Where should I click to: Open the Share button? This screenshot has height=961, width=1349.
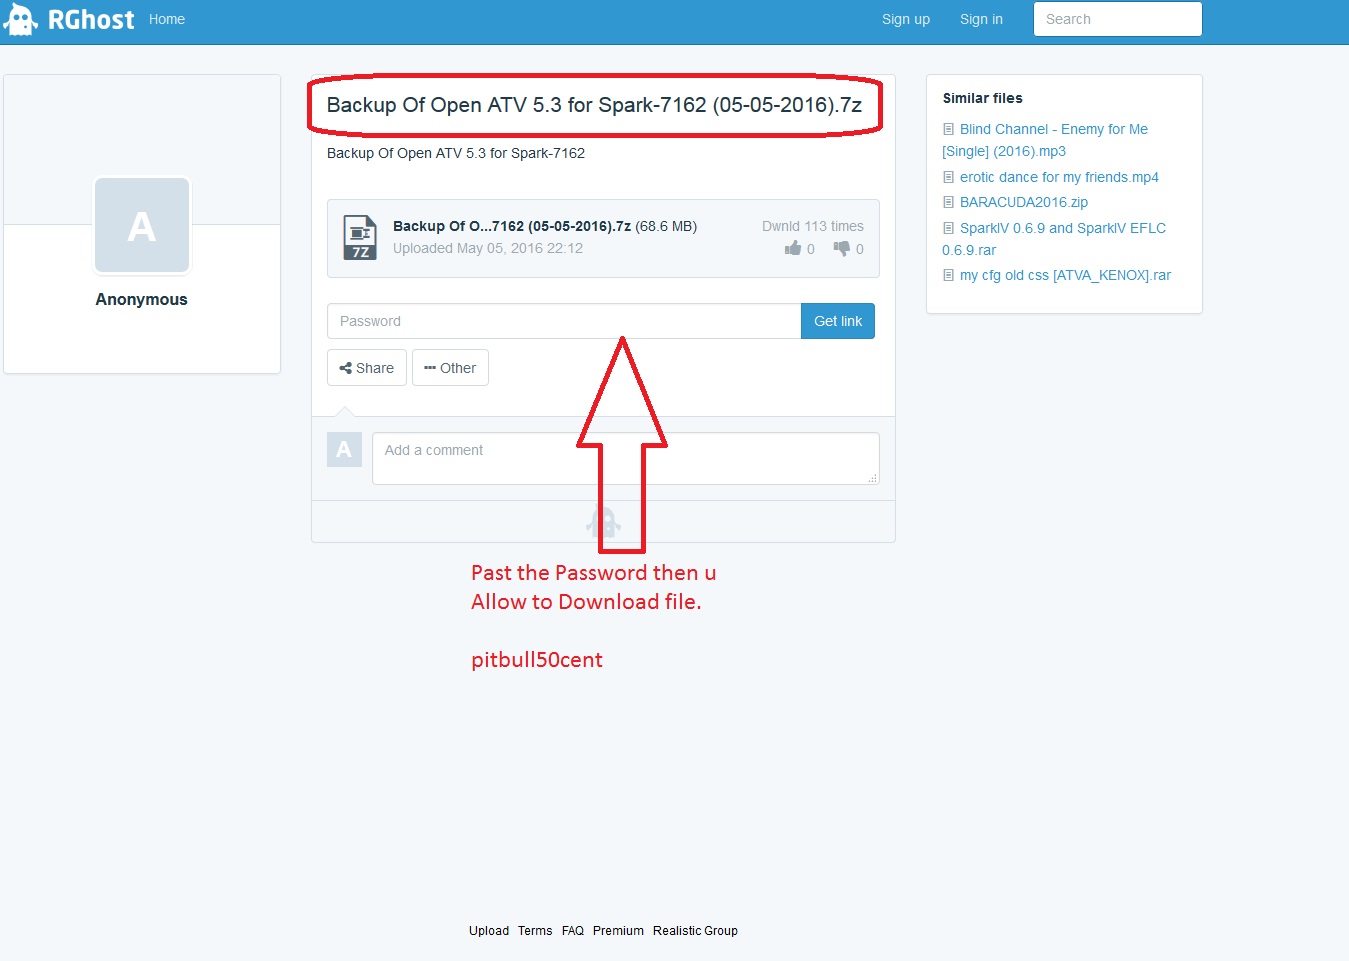pos(367,368)
